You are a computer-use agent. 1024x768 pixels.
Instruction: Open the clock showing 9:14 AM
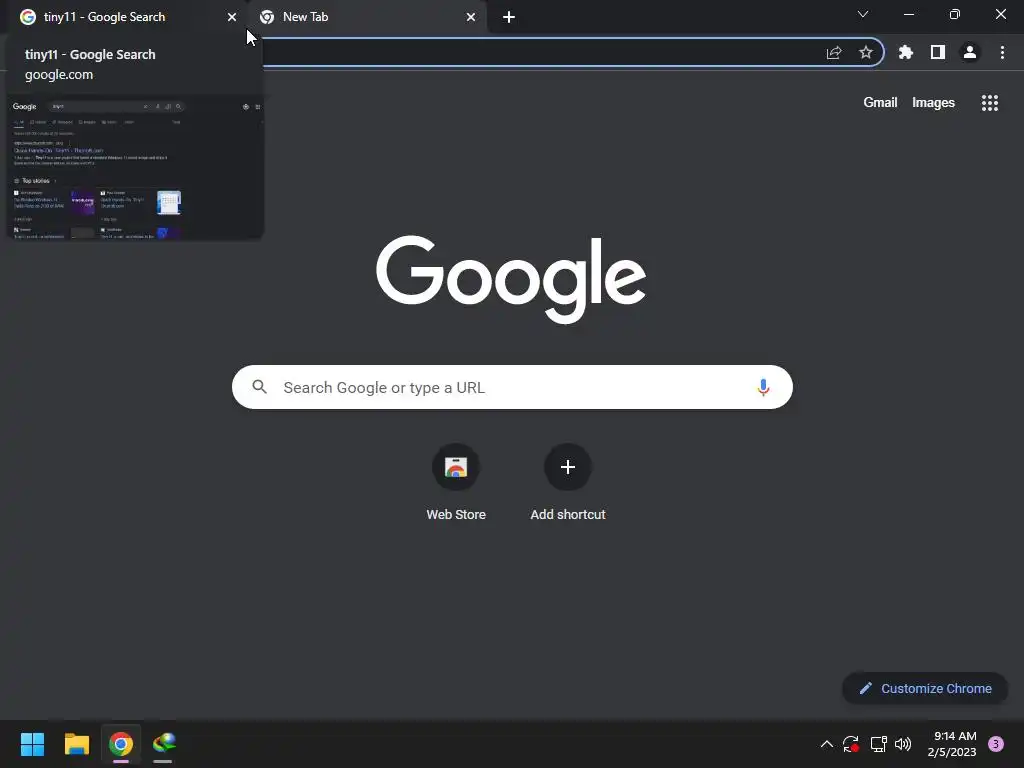[x=952, y=744]
